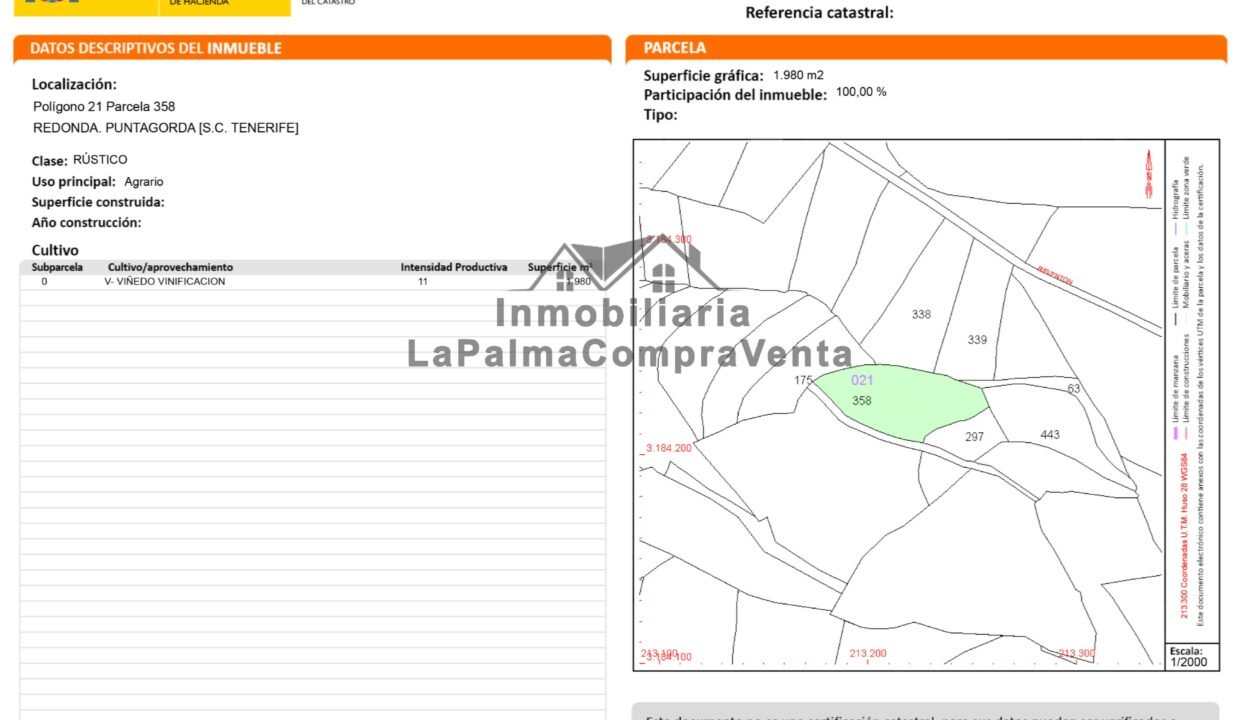1240x720 pixels.
Task: Click the red coordinate label '3.184.300'
Action: click(669, 240)
